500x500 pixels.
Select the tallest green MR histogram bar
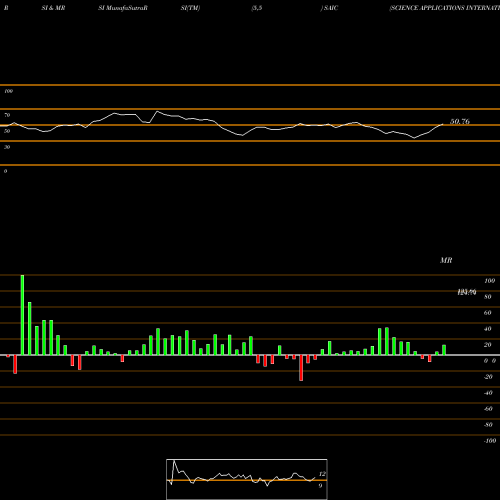click(22, 315)
